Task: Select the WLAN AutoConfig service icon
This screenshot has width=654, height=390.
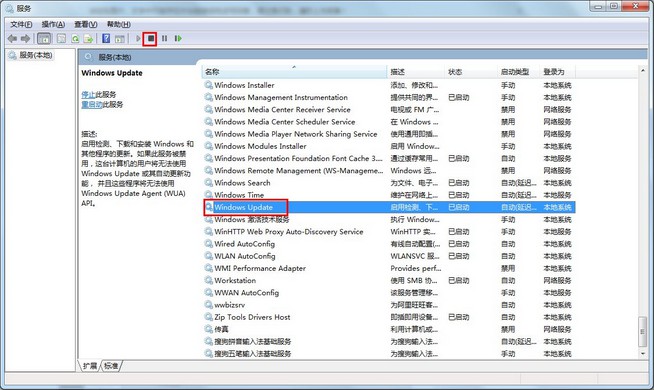Action: 208,256
